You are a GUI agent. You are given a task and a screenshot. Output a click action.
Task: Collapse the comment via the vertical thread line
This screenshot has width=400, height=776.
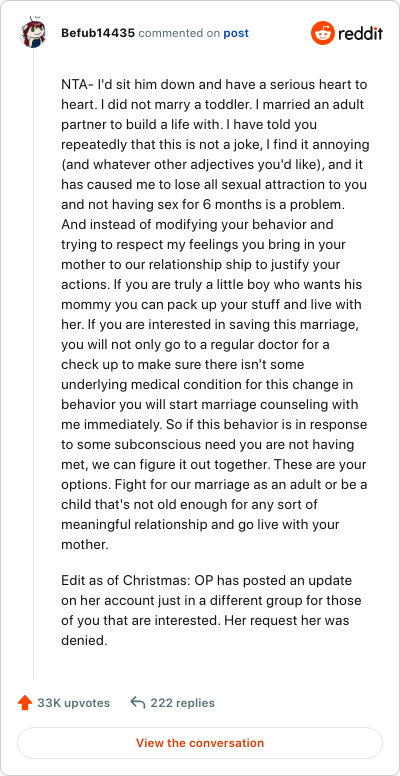pos(33,364)
